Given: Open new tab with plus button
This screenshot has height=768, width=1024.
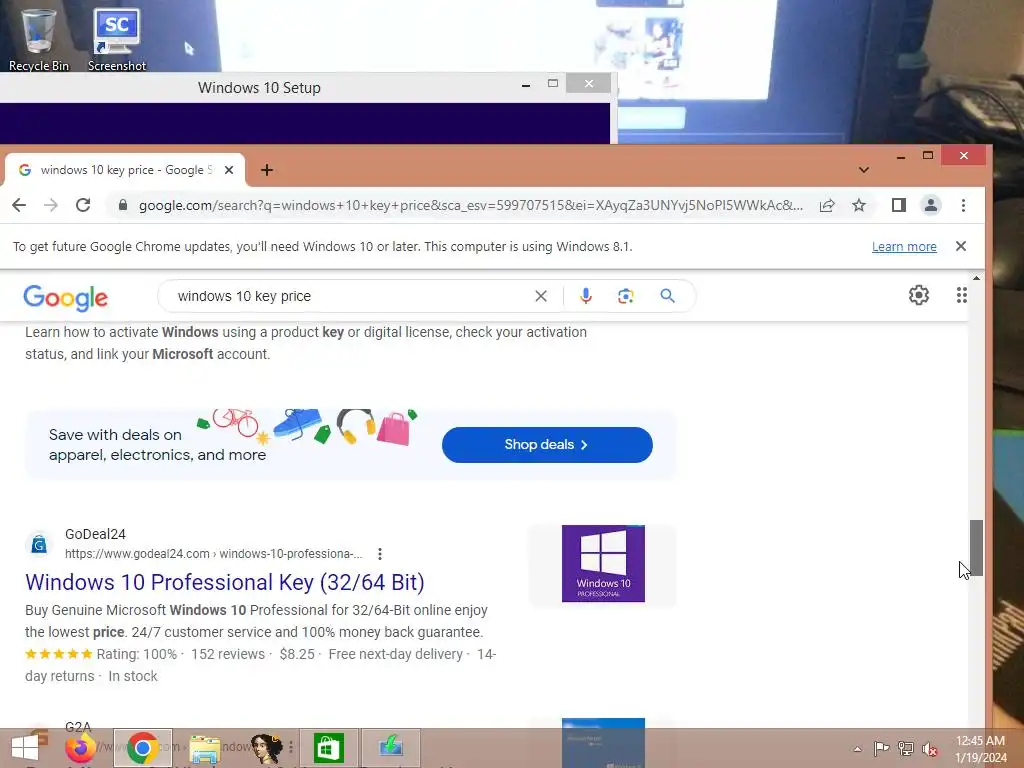Looking at the screenshot, I should (266, 170).
